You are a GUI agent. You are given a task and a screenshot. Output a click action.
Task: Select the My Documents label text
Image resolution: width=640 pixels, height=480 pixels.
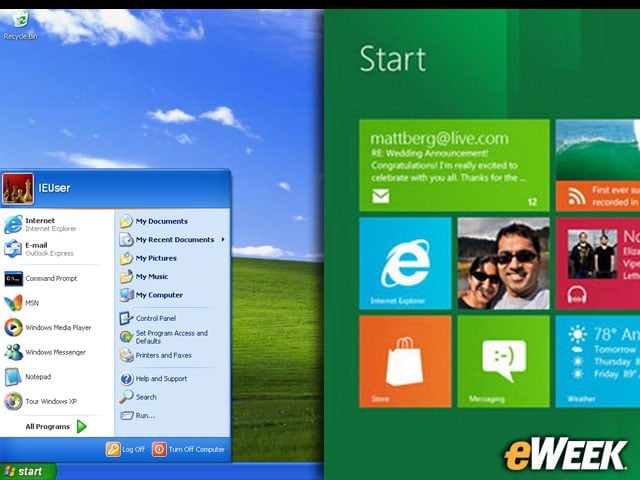tap(162, 221)
